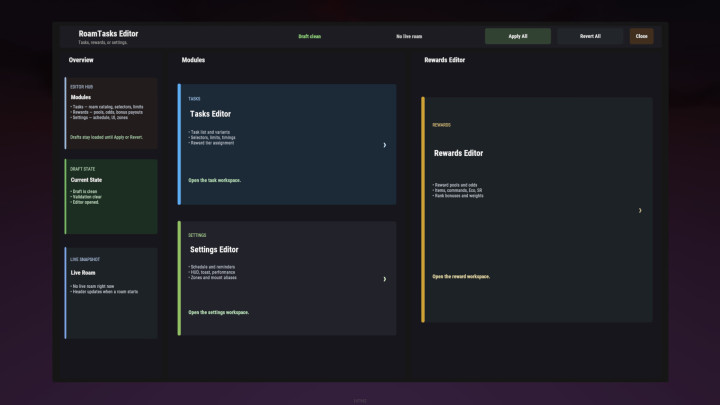Click the SETTINGS tag above Settings Editor
The height and width of the screenshot is (405, 720).
(x=197, y=235)
